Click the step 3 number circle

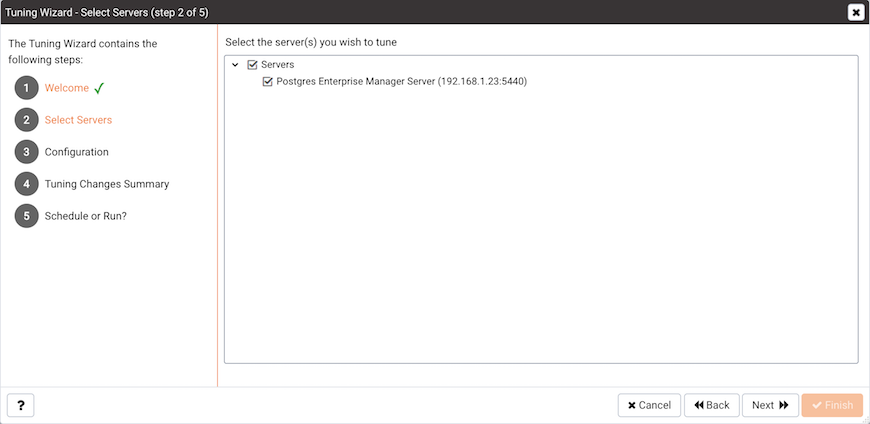(x=27, y=152)
